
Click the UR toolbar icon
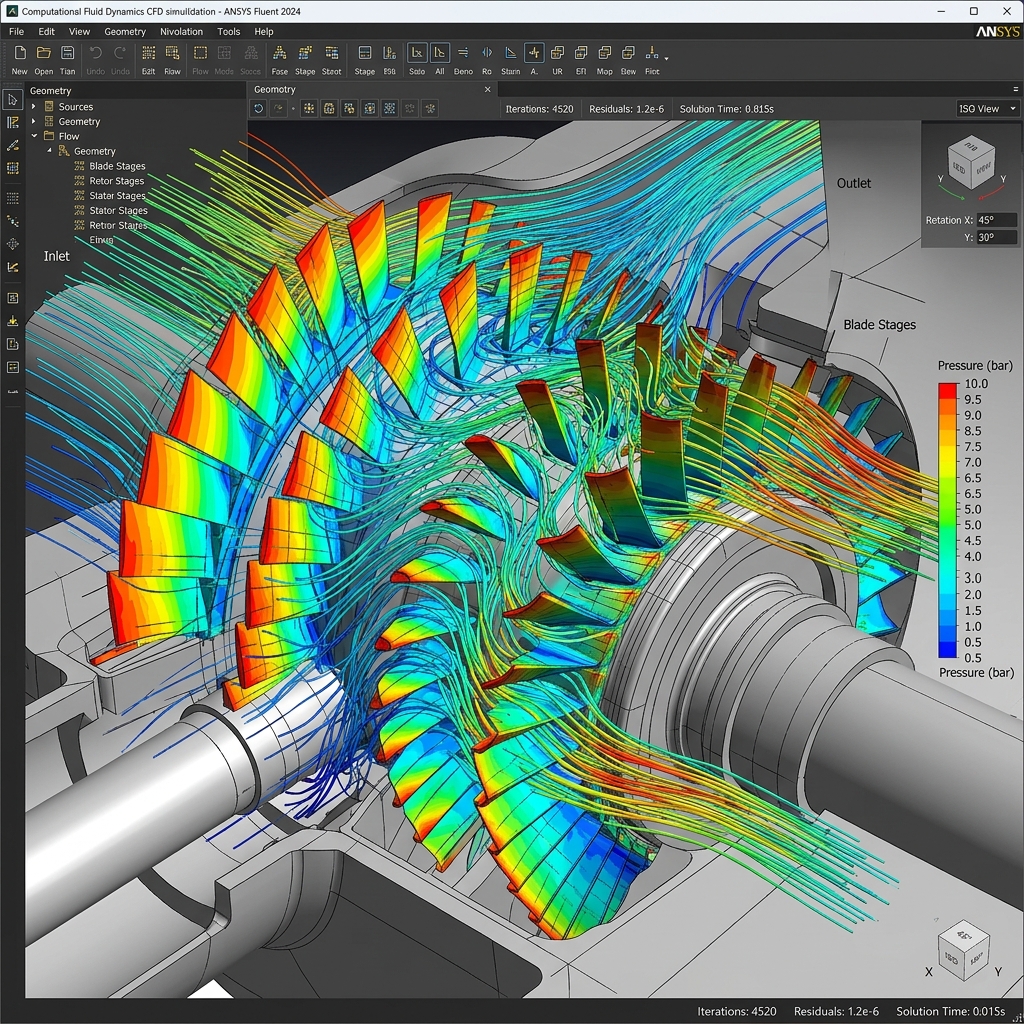click(557, 53)
